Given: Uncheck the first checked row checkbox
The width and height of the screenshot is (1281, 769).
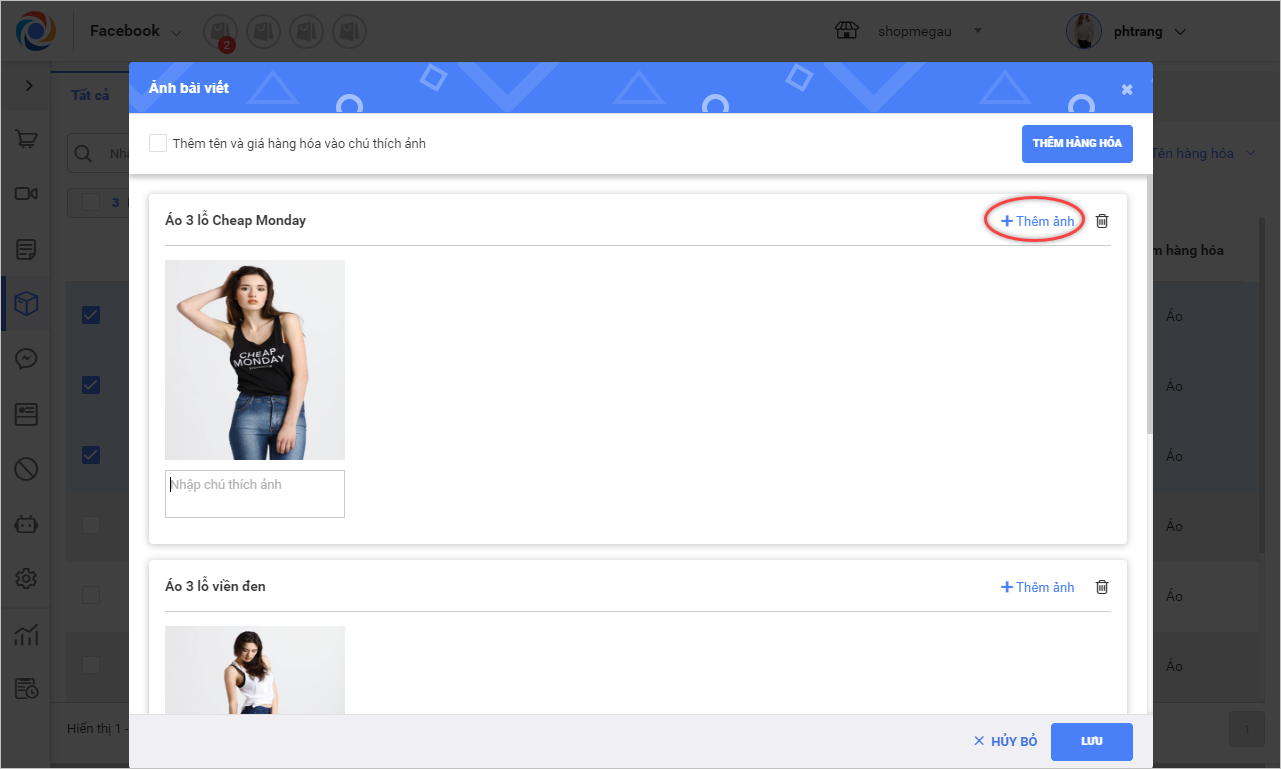Looking at the screenshot, I should (x=91, y=316).
